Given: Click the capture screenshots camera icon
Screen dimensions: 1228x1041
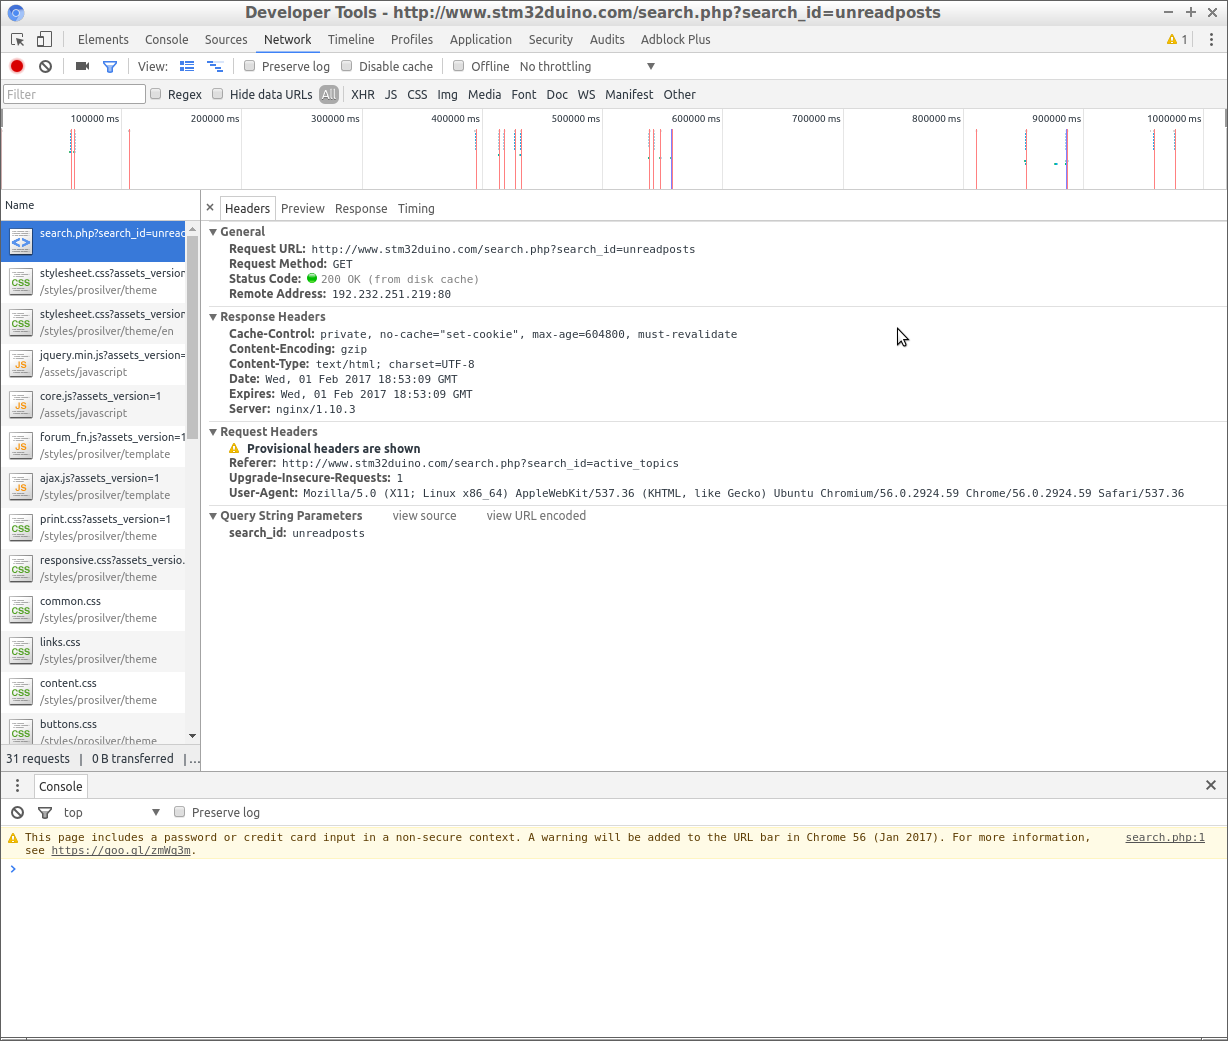Looking at the screenshot, I should [x=82, y=66].
